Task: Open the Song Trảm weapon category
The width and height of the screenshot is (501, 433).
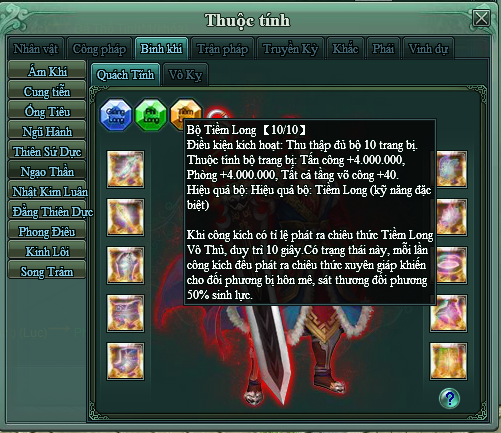Action: pos(47,271)
